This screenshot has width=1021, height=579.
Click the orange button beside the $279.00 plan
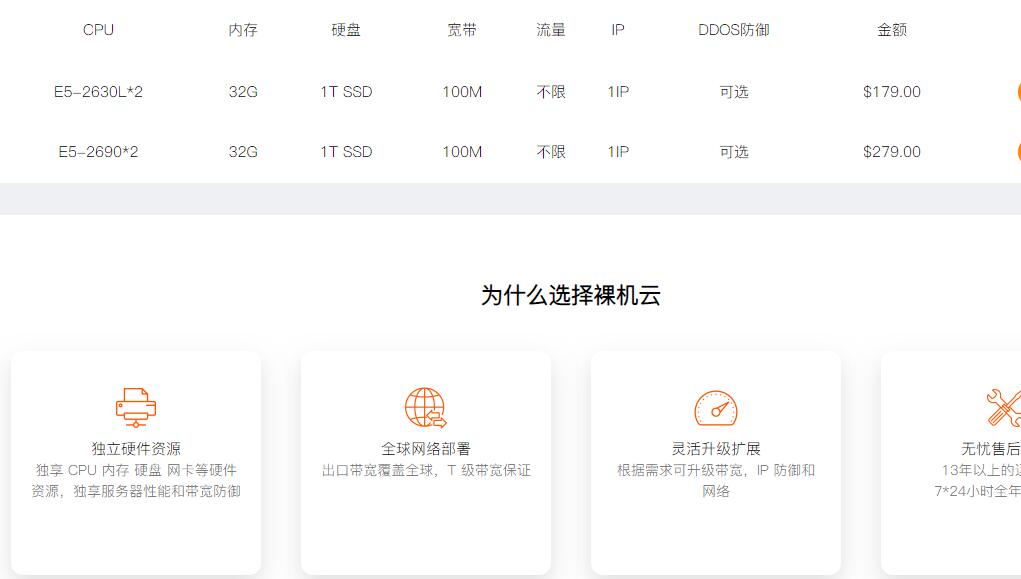pyautogui.click(x=1017, y=152)
